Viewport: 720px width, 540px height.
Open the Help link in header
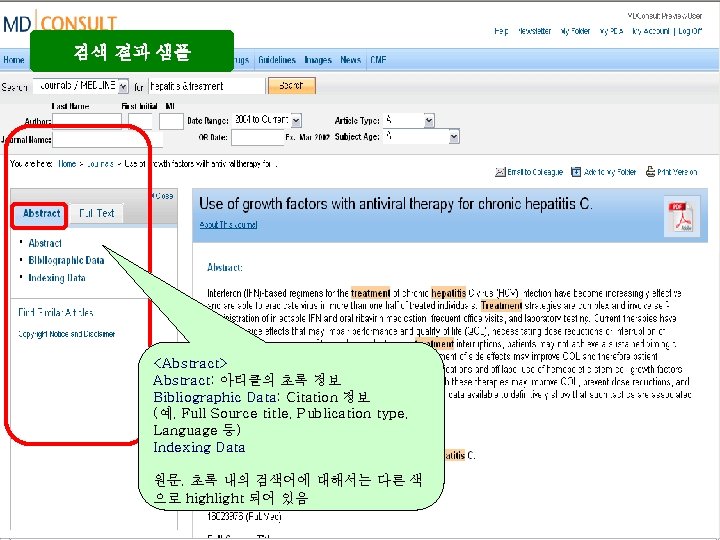click(x=501, y=31)
